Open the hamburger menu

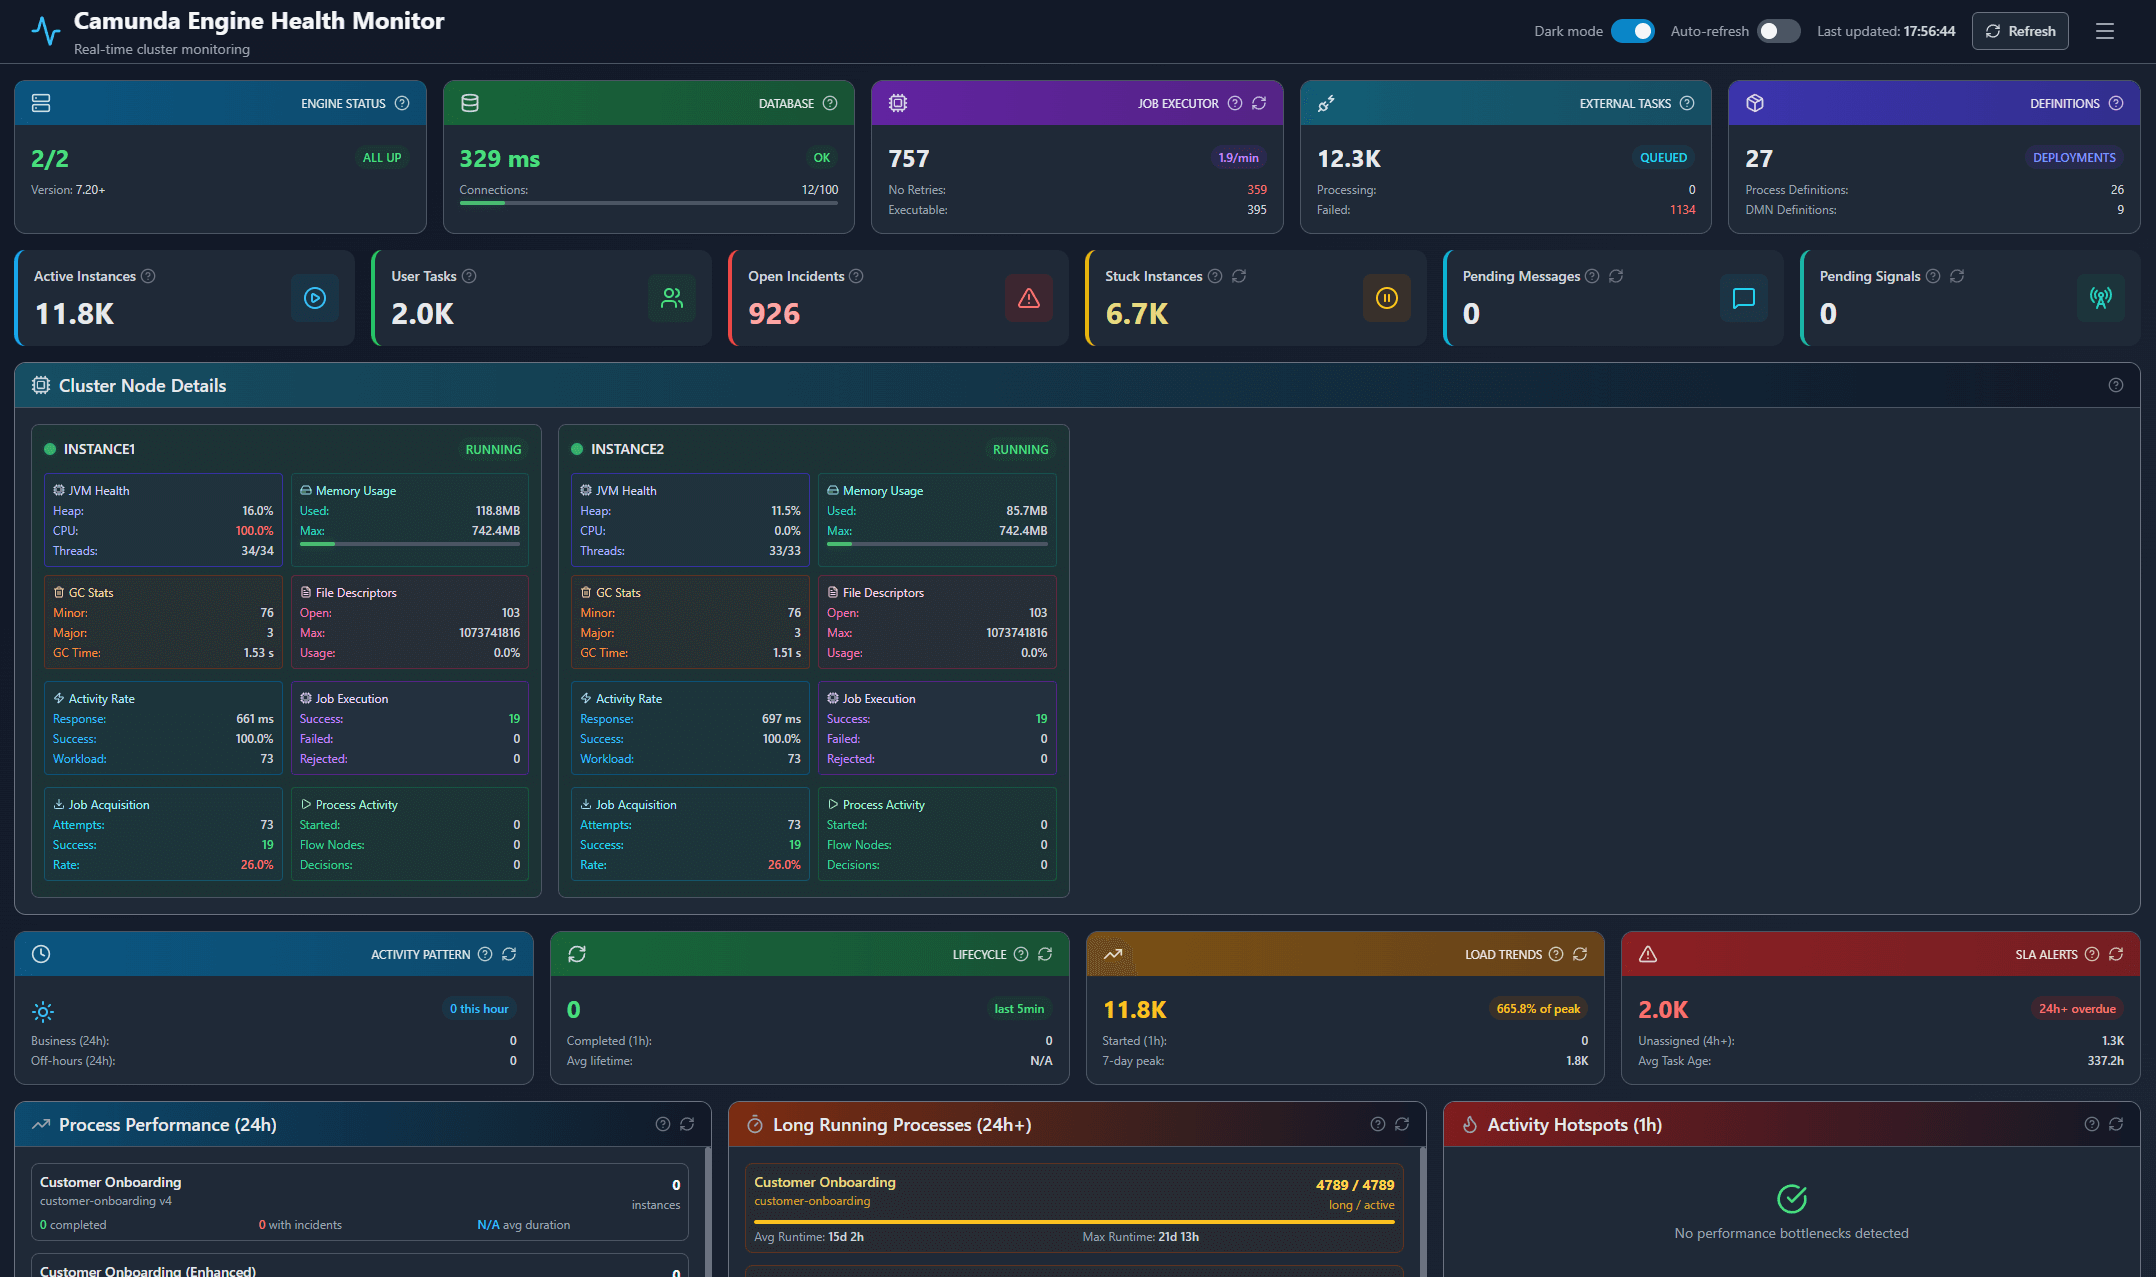2105,31
